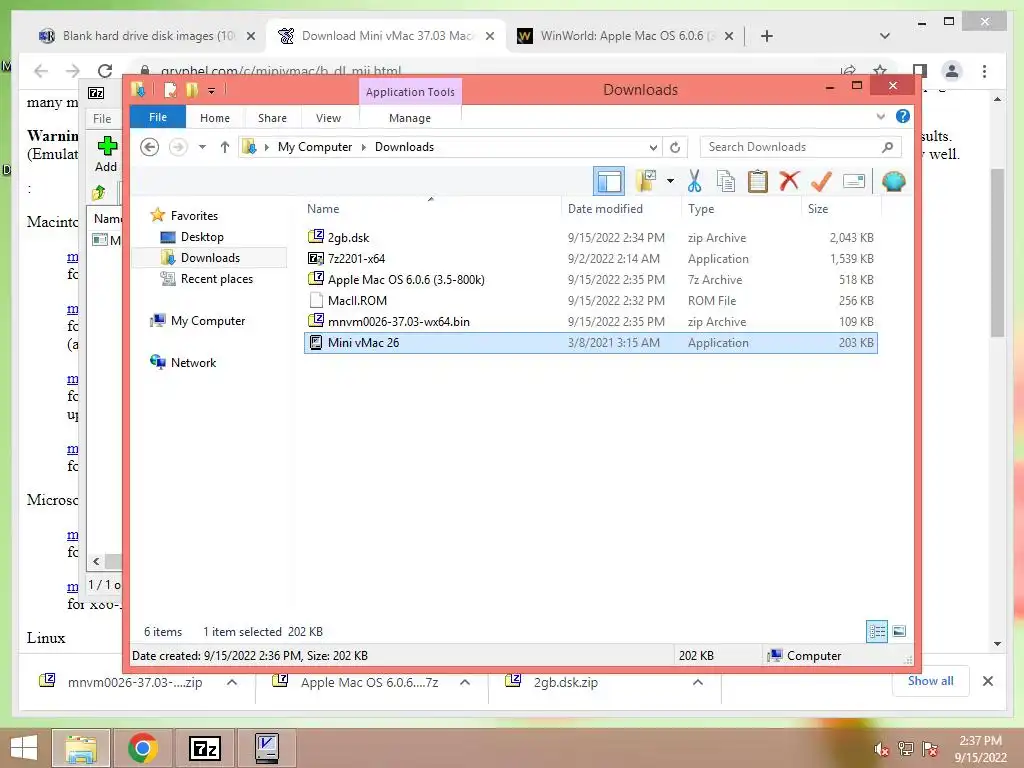Sort by Size column header

[x=841, y=209]
